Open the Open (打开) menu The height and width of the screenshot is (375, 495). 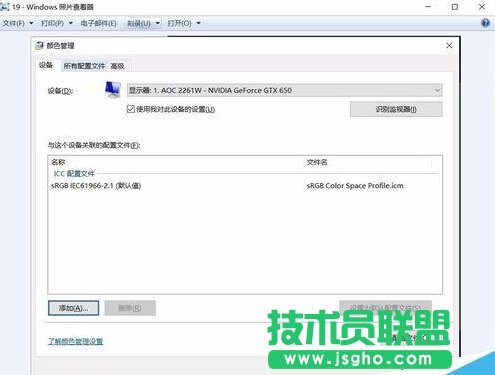click(184, 23)
